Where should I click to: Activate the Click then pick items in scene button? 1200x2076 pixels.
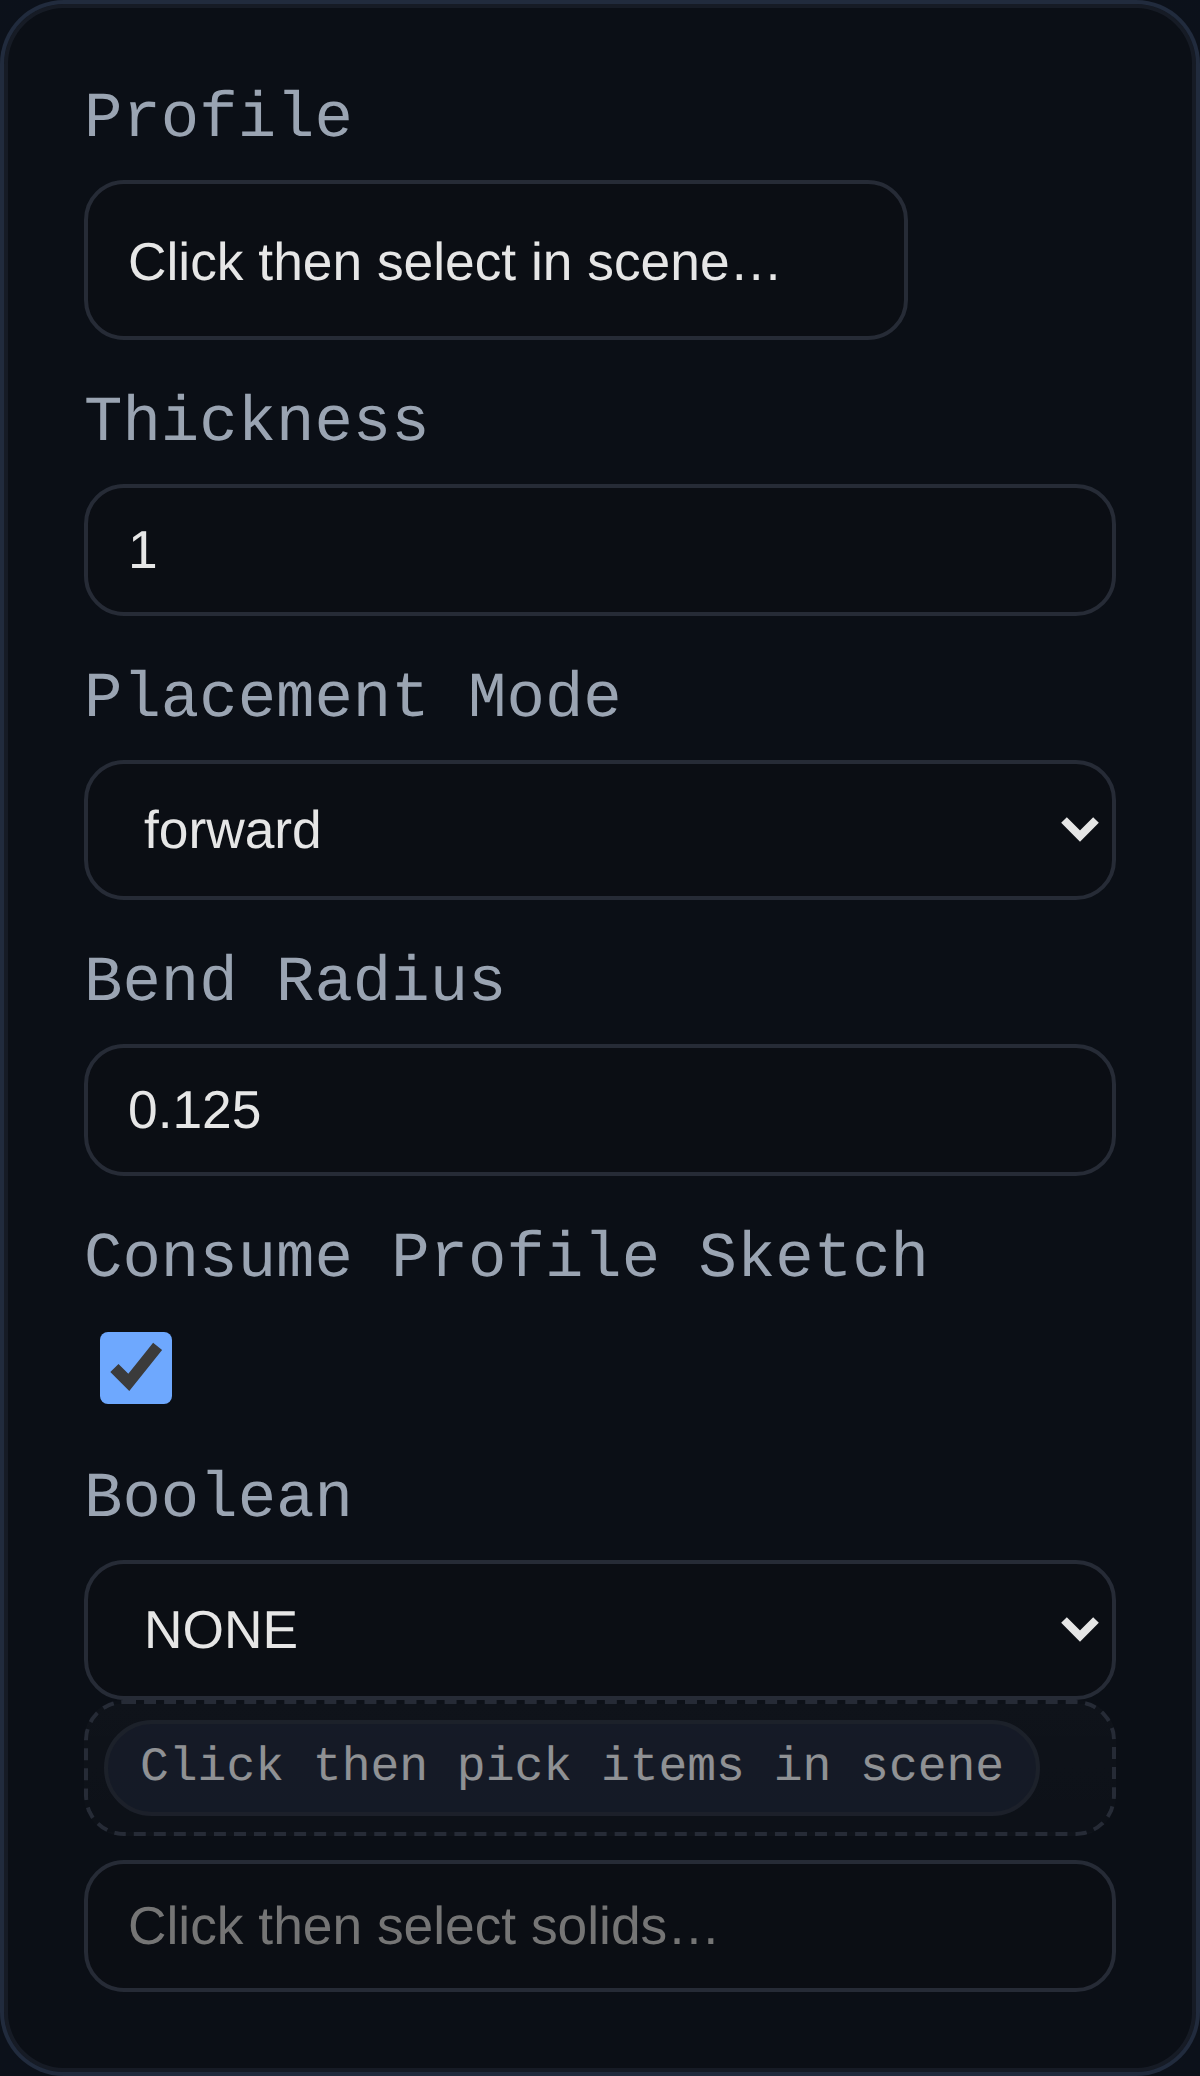point(571,1765)
